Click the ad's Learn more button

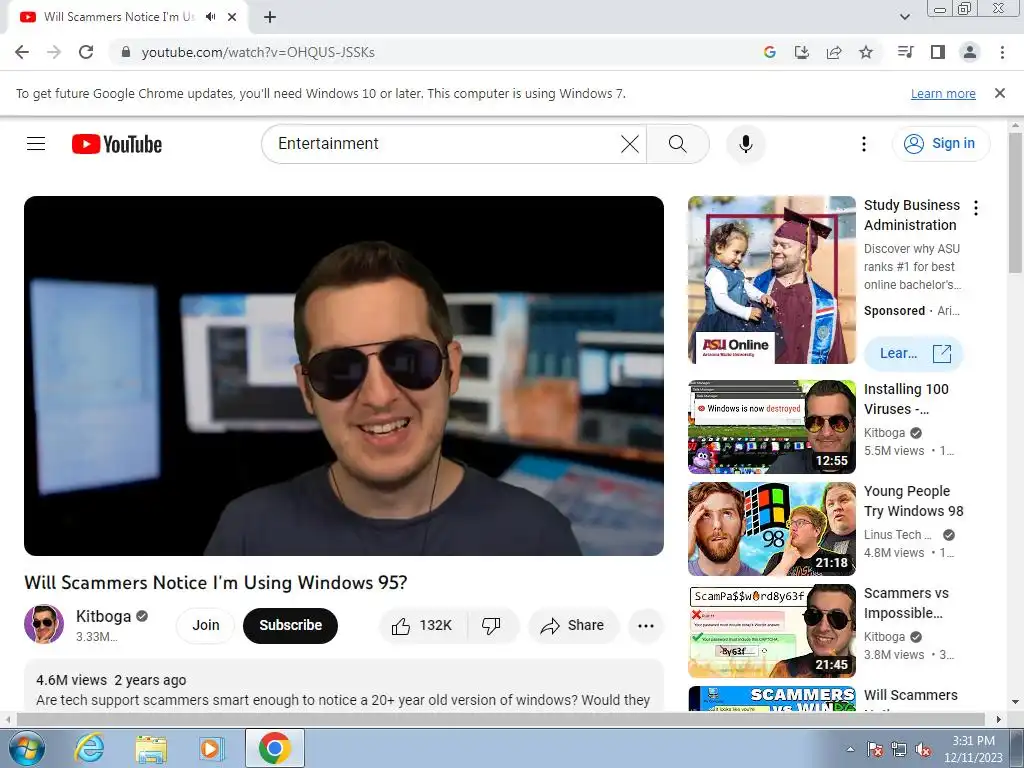[914, 353]
